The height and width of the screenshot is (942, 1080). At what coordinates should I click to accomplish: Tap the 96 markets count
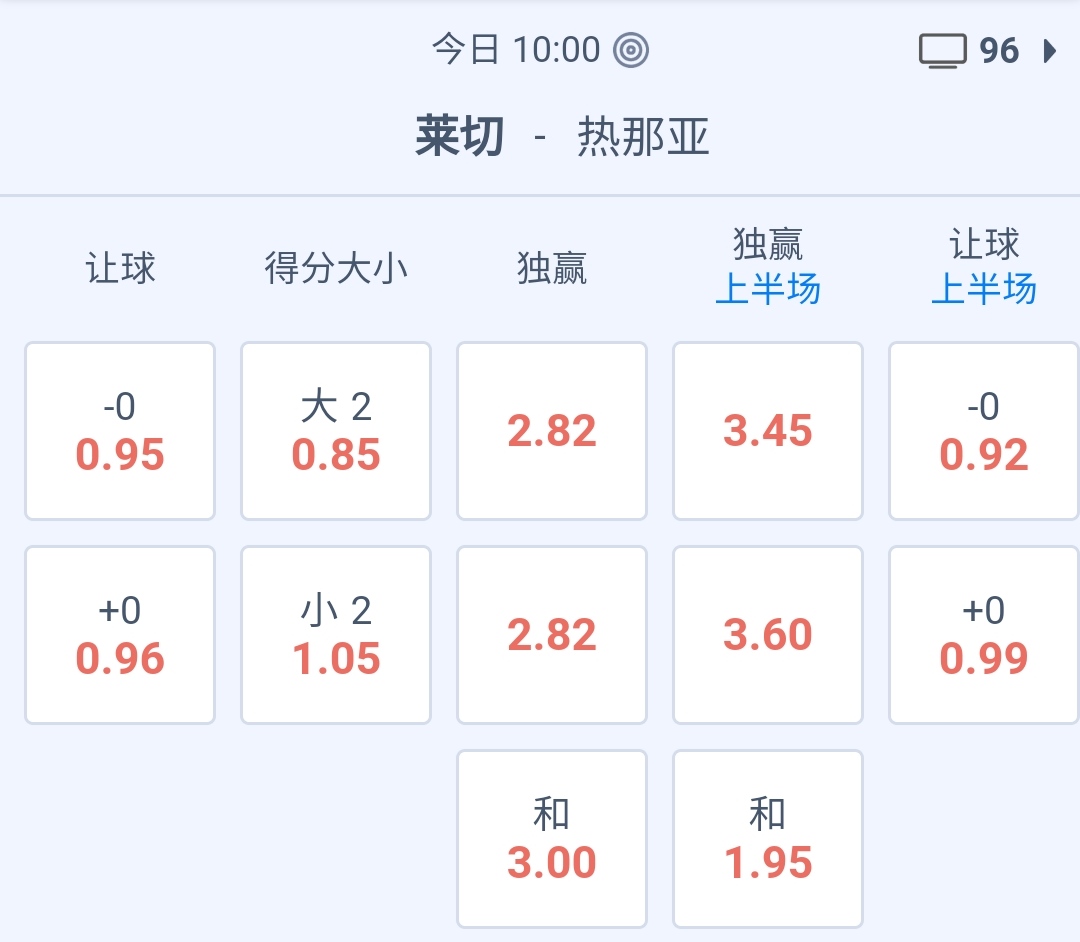click(x=999, y=50)
